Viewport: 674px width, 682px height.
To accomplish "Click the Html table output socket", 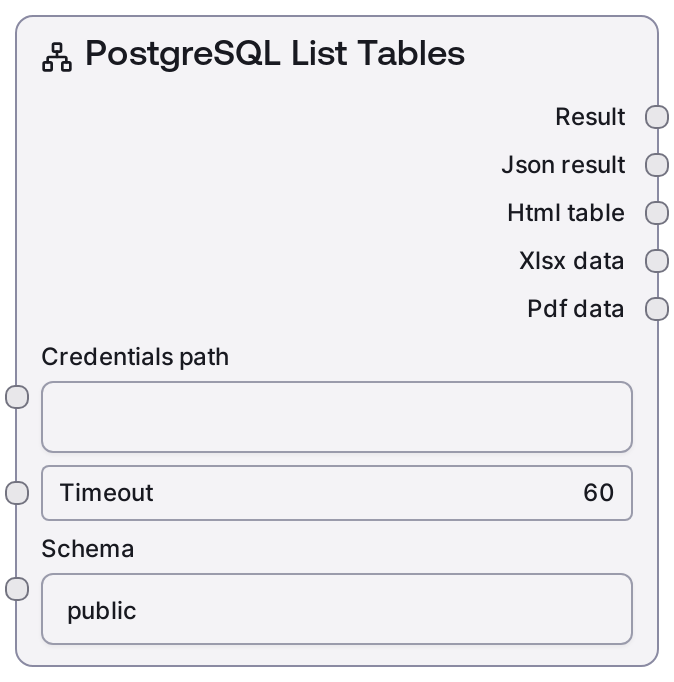I will coord(657,213).
